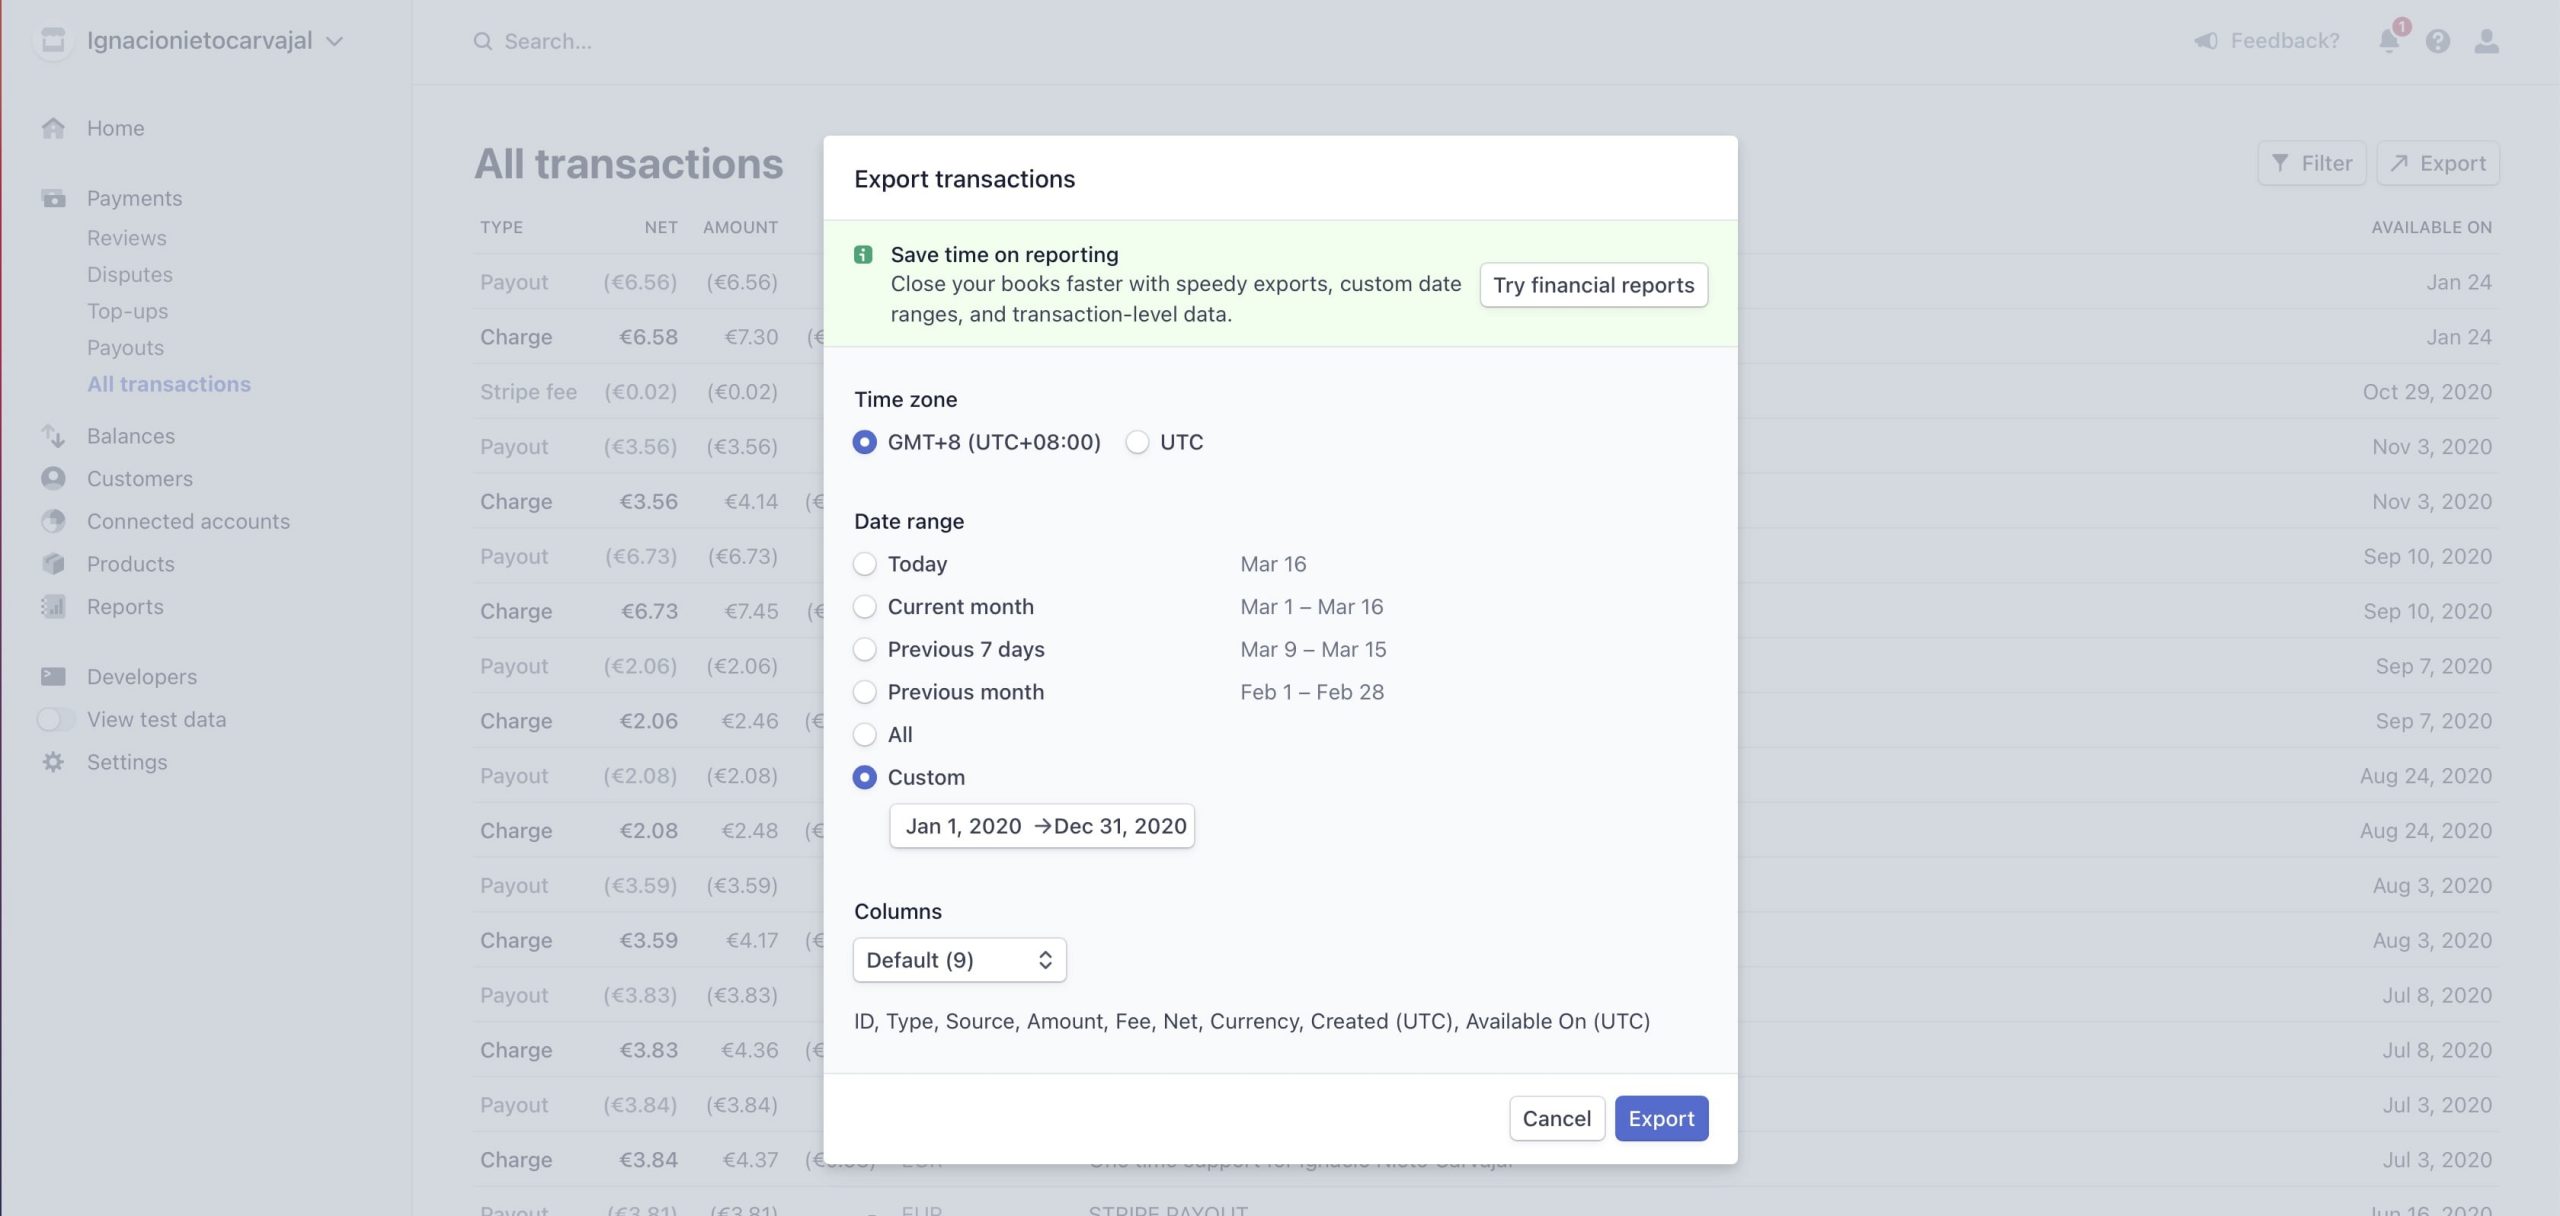Expand the Ignacionietocarvajal account menu
The image size is (2560, 1216).
[214, 41]
